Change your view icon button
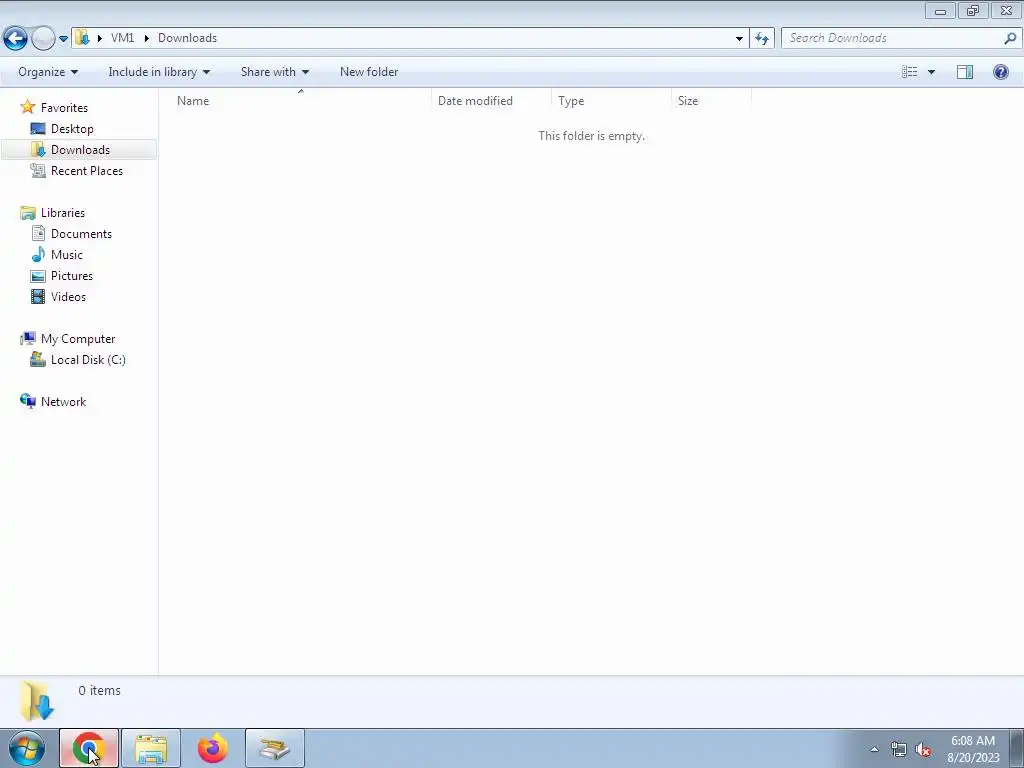This screenshot has width=1024, height=768. [910, 72]
